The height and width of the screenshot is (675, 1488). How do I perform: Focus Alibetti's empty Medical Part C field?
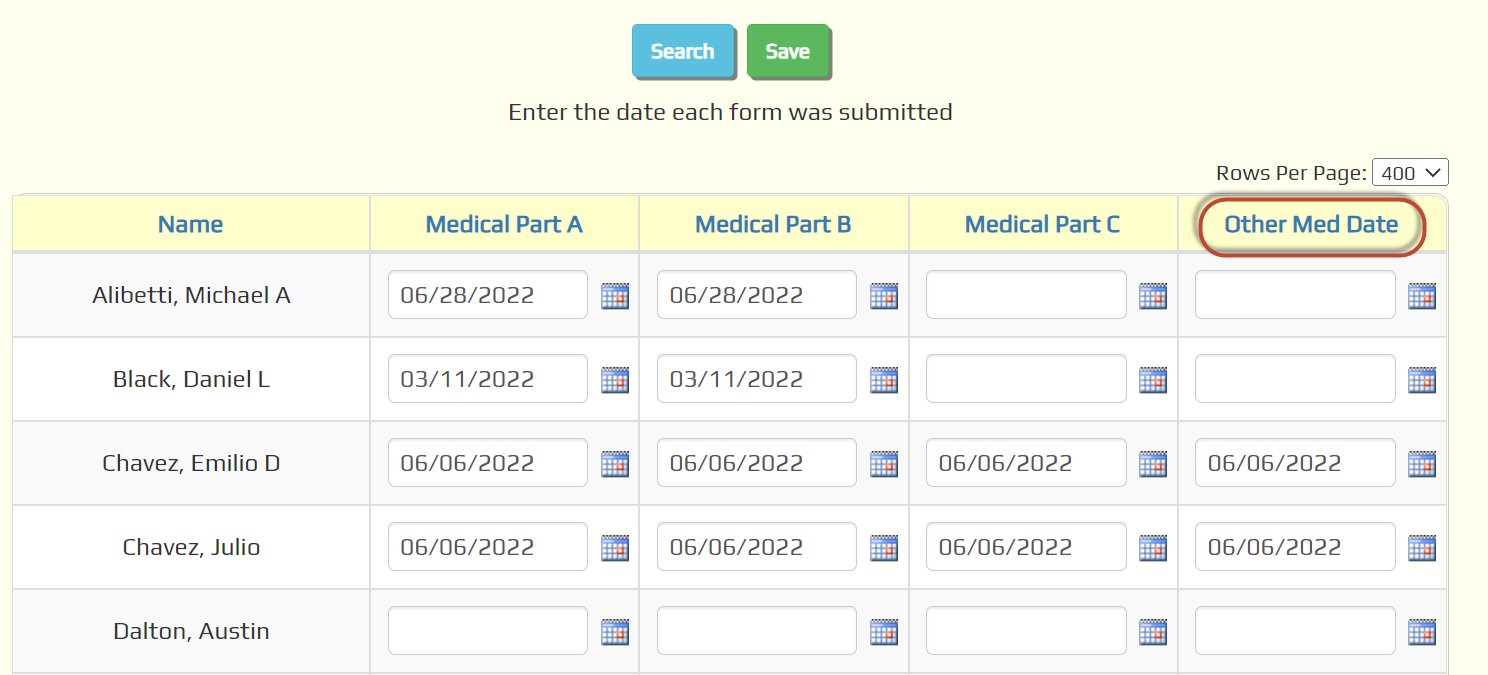[x=1026, y=295]
